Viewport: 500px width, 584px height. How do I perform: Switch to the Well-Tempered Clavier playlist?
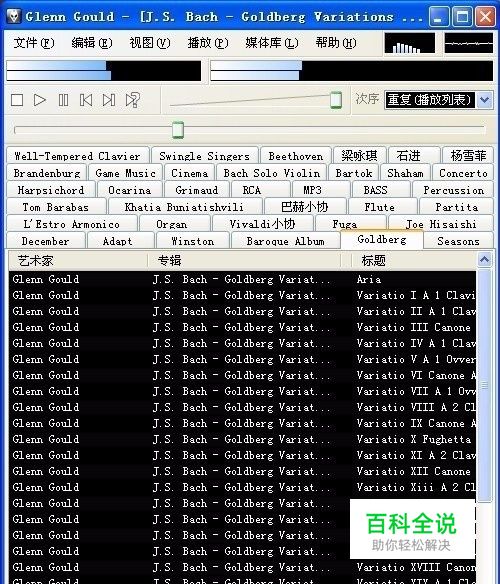click(x=77, y=156)
